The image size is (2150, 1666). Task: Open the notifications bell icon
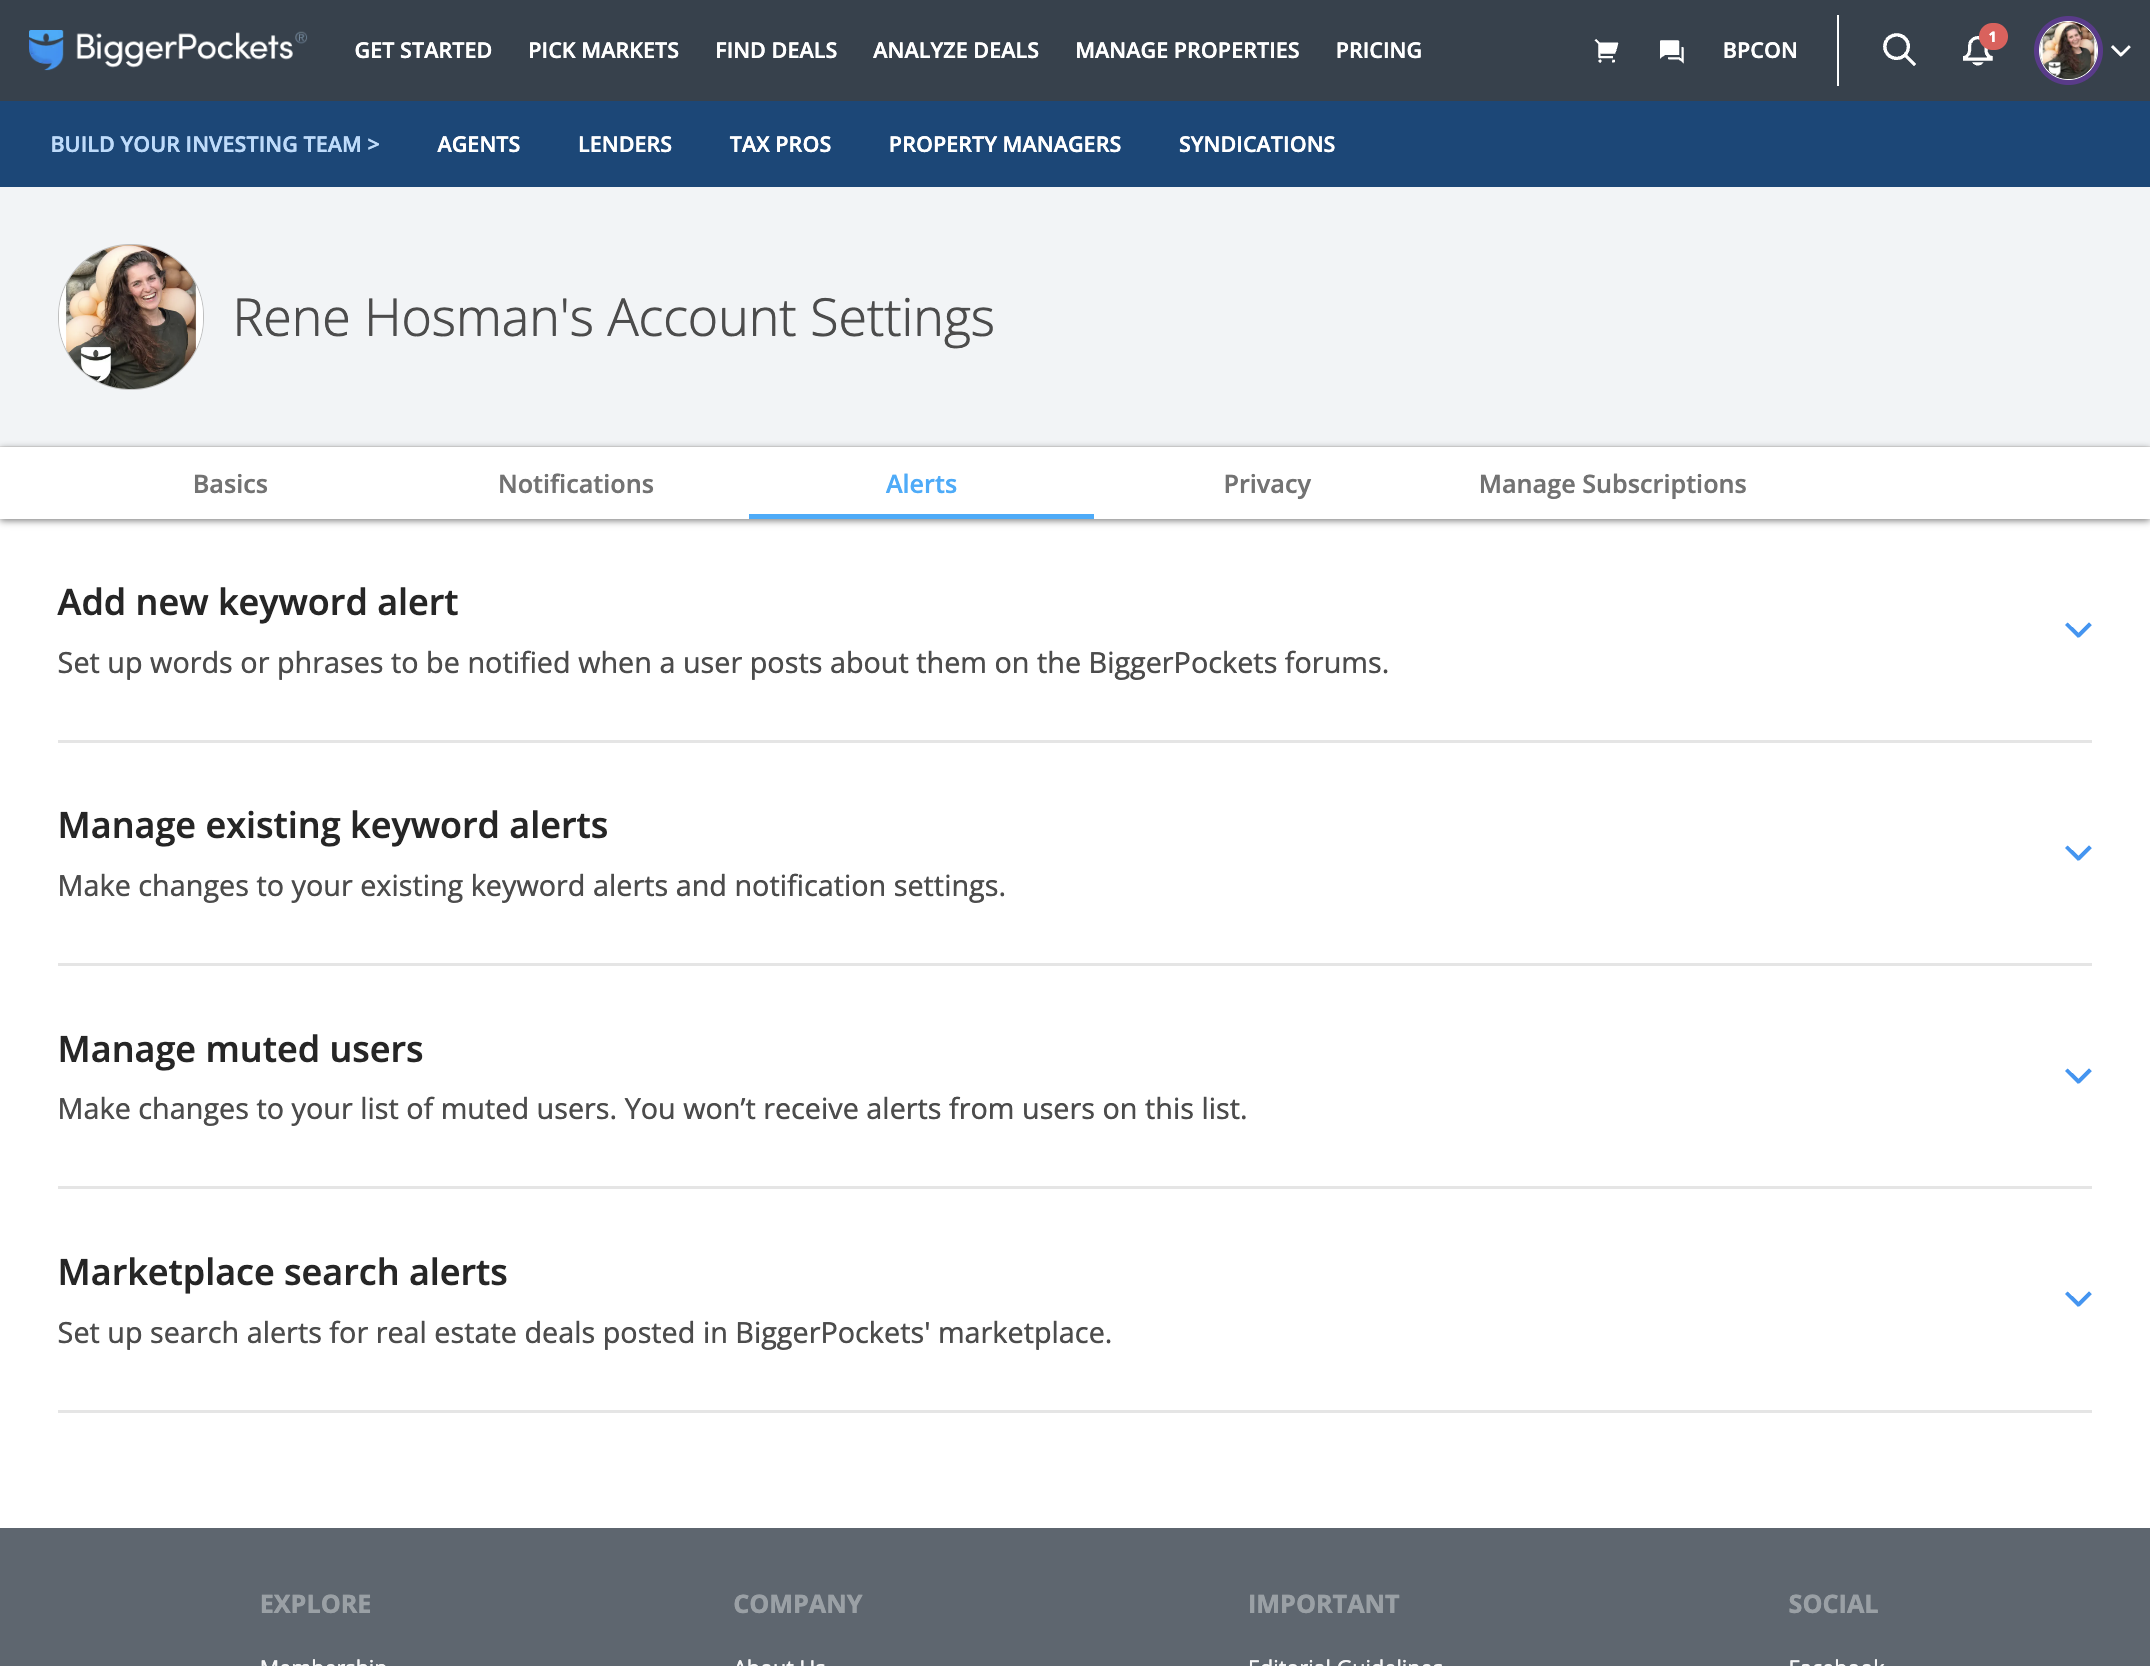pyautogui.click(x=1977, y=50)
